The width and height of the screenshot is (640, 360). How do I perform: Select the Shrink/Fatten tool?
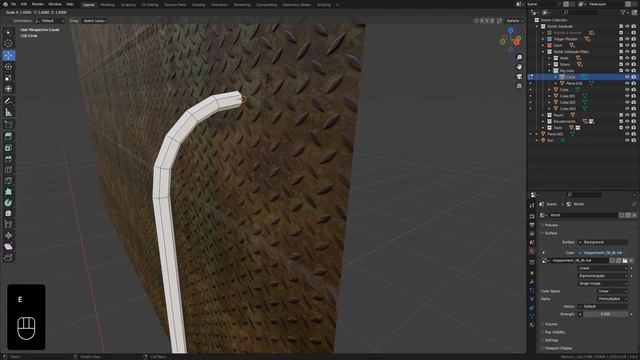(9, 236)
